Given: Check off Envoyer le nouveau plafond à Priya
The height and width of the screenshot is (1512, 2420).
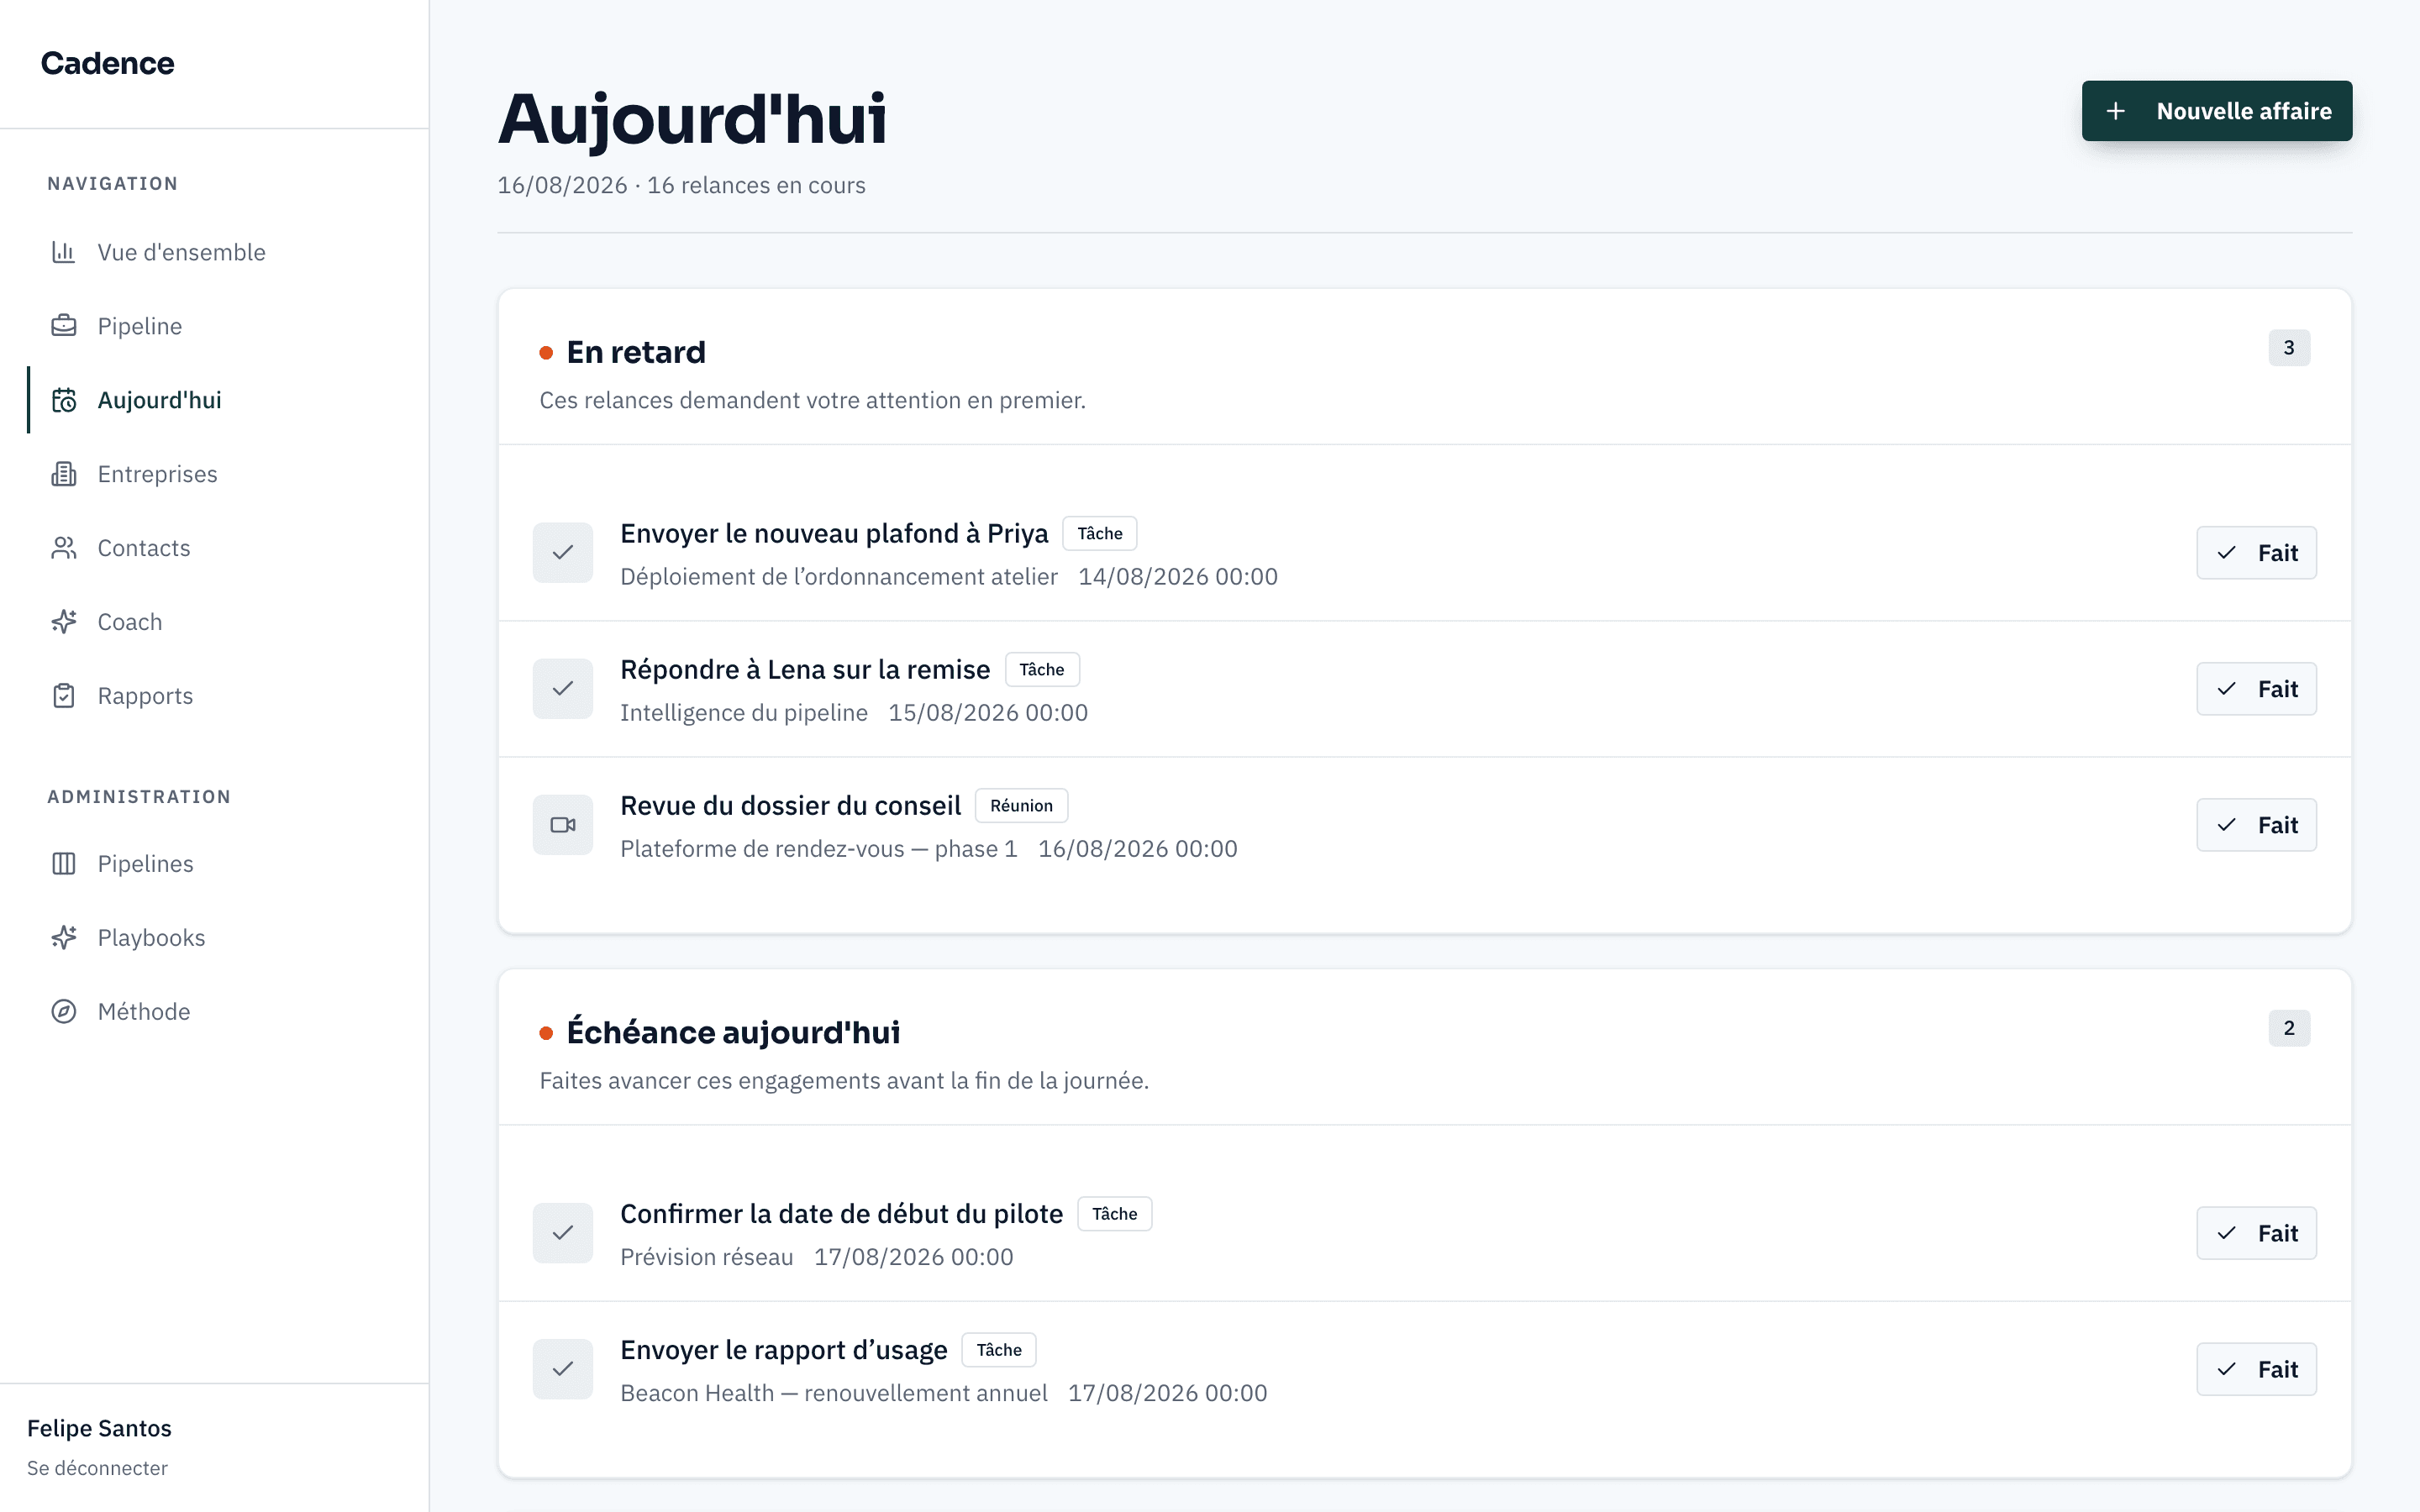Looking at the screenshot, I should (563, 553).
